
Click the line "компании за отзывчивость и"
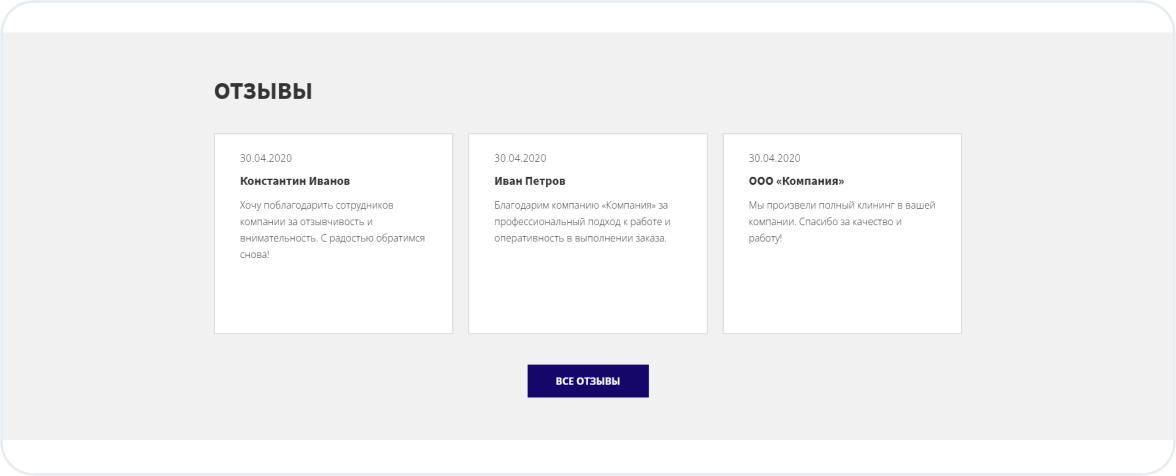[306, 222]
